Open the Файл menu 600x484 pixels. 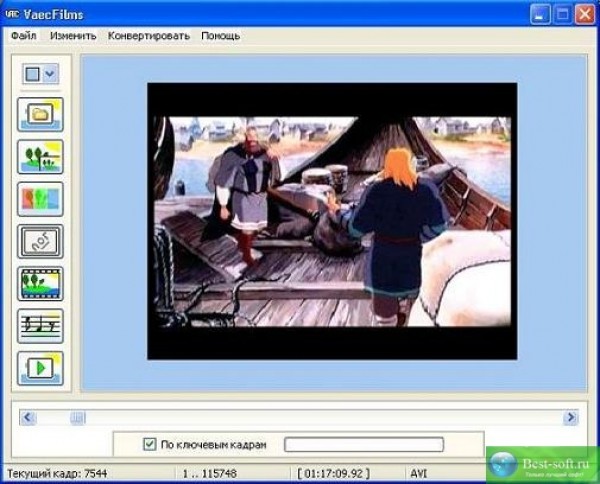[24, 36]
